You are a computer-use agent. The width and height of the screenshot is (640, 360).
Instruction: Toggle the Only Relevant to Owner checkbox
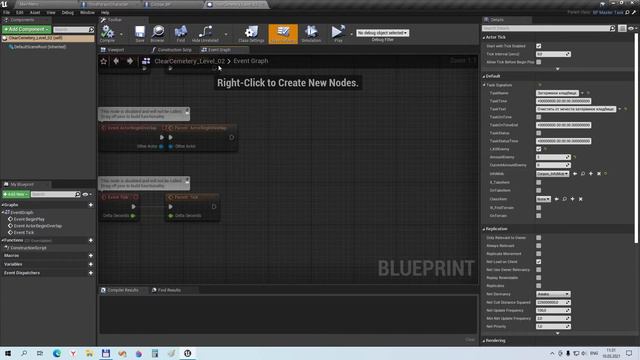pyautogui.click(x=538, y=238)
